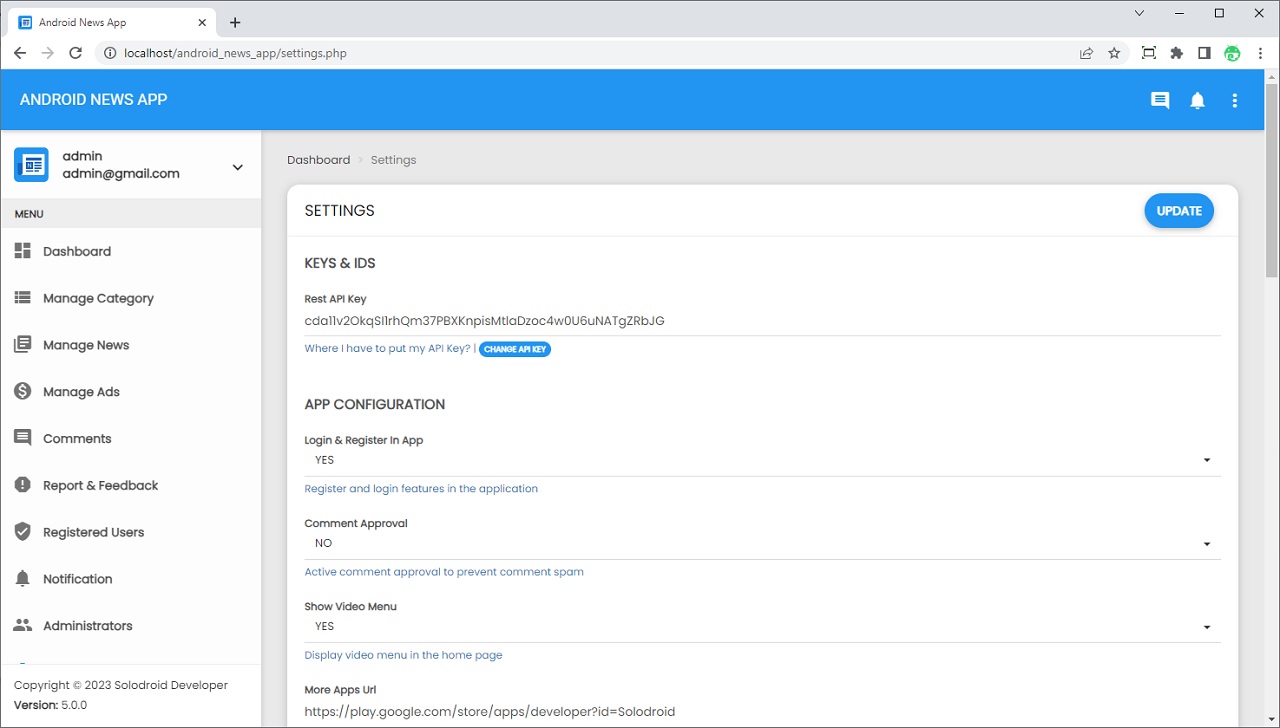Click the notification bell in header
This screenshot has height=728, width=1280.
point(1197,100)
